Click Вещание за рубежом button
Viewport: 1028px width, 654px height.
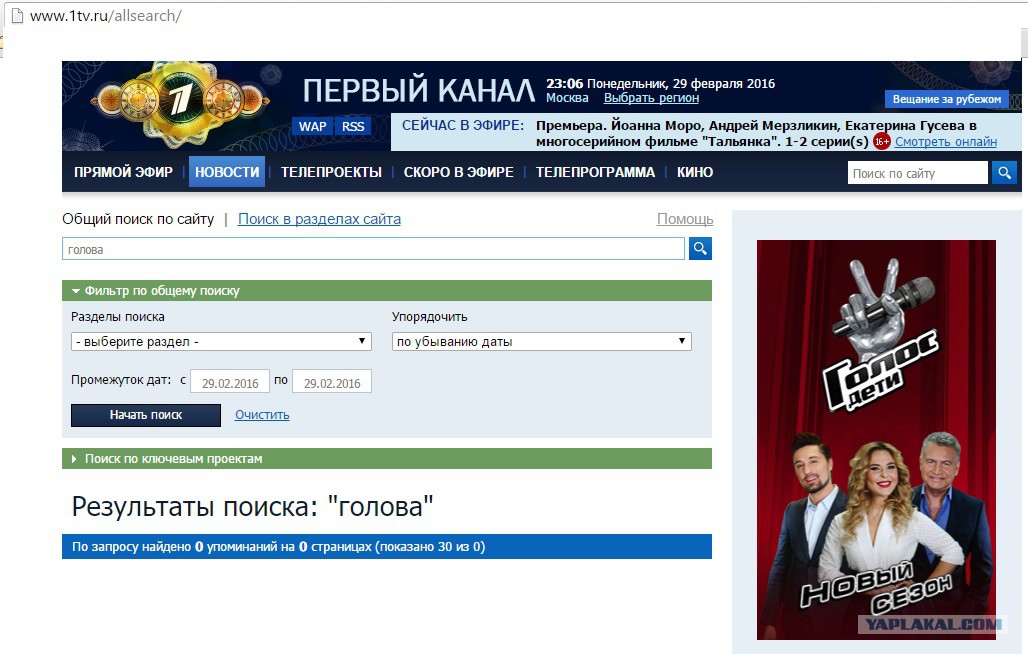point(946,99)
